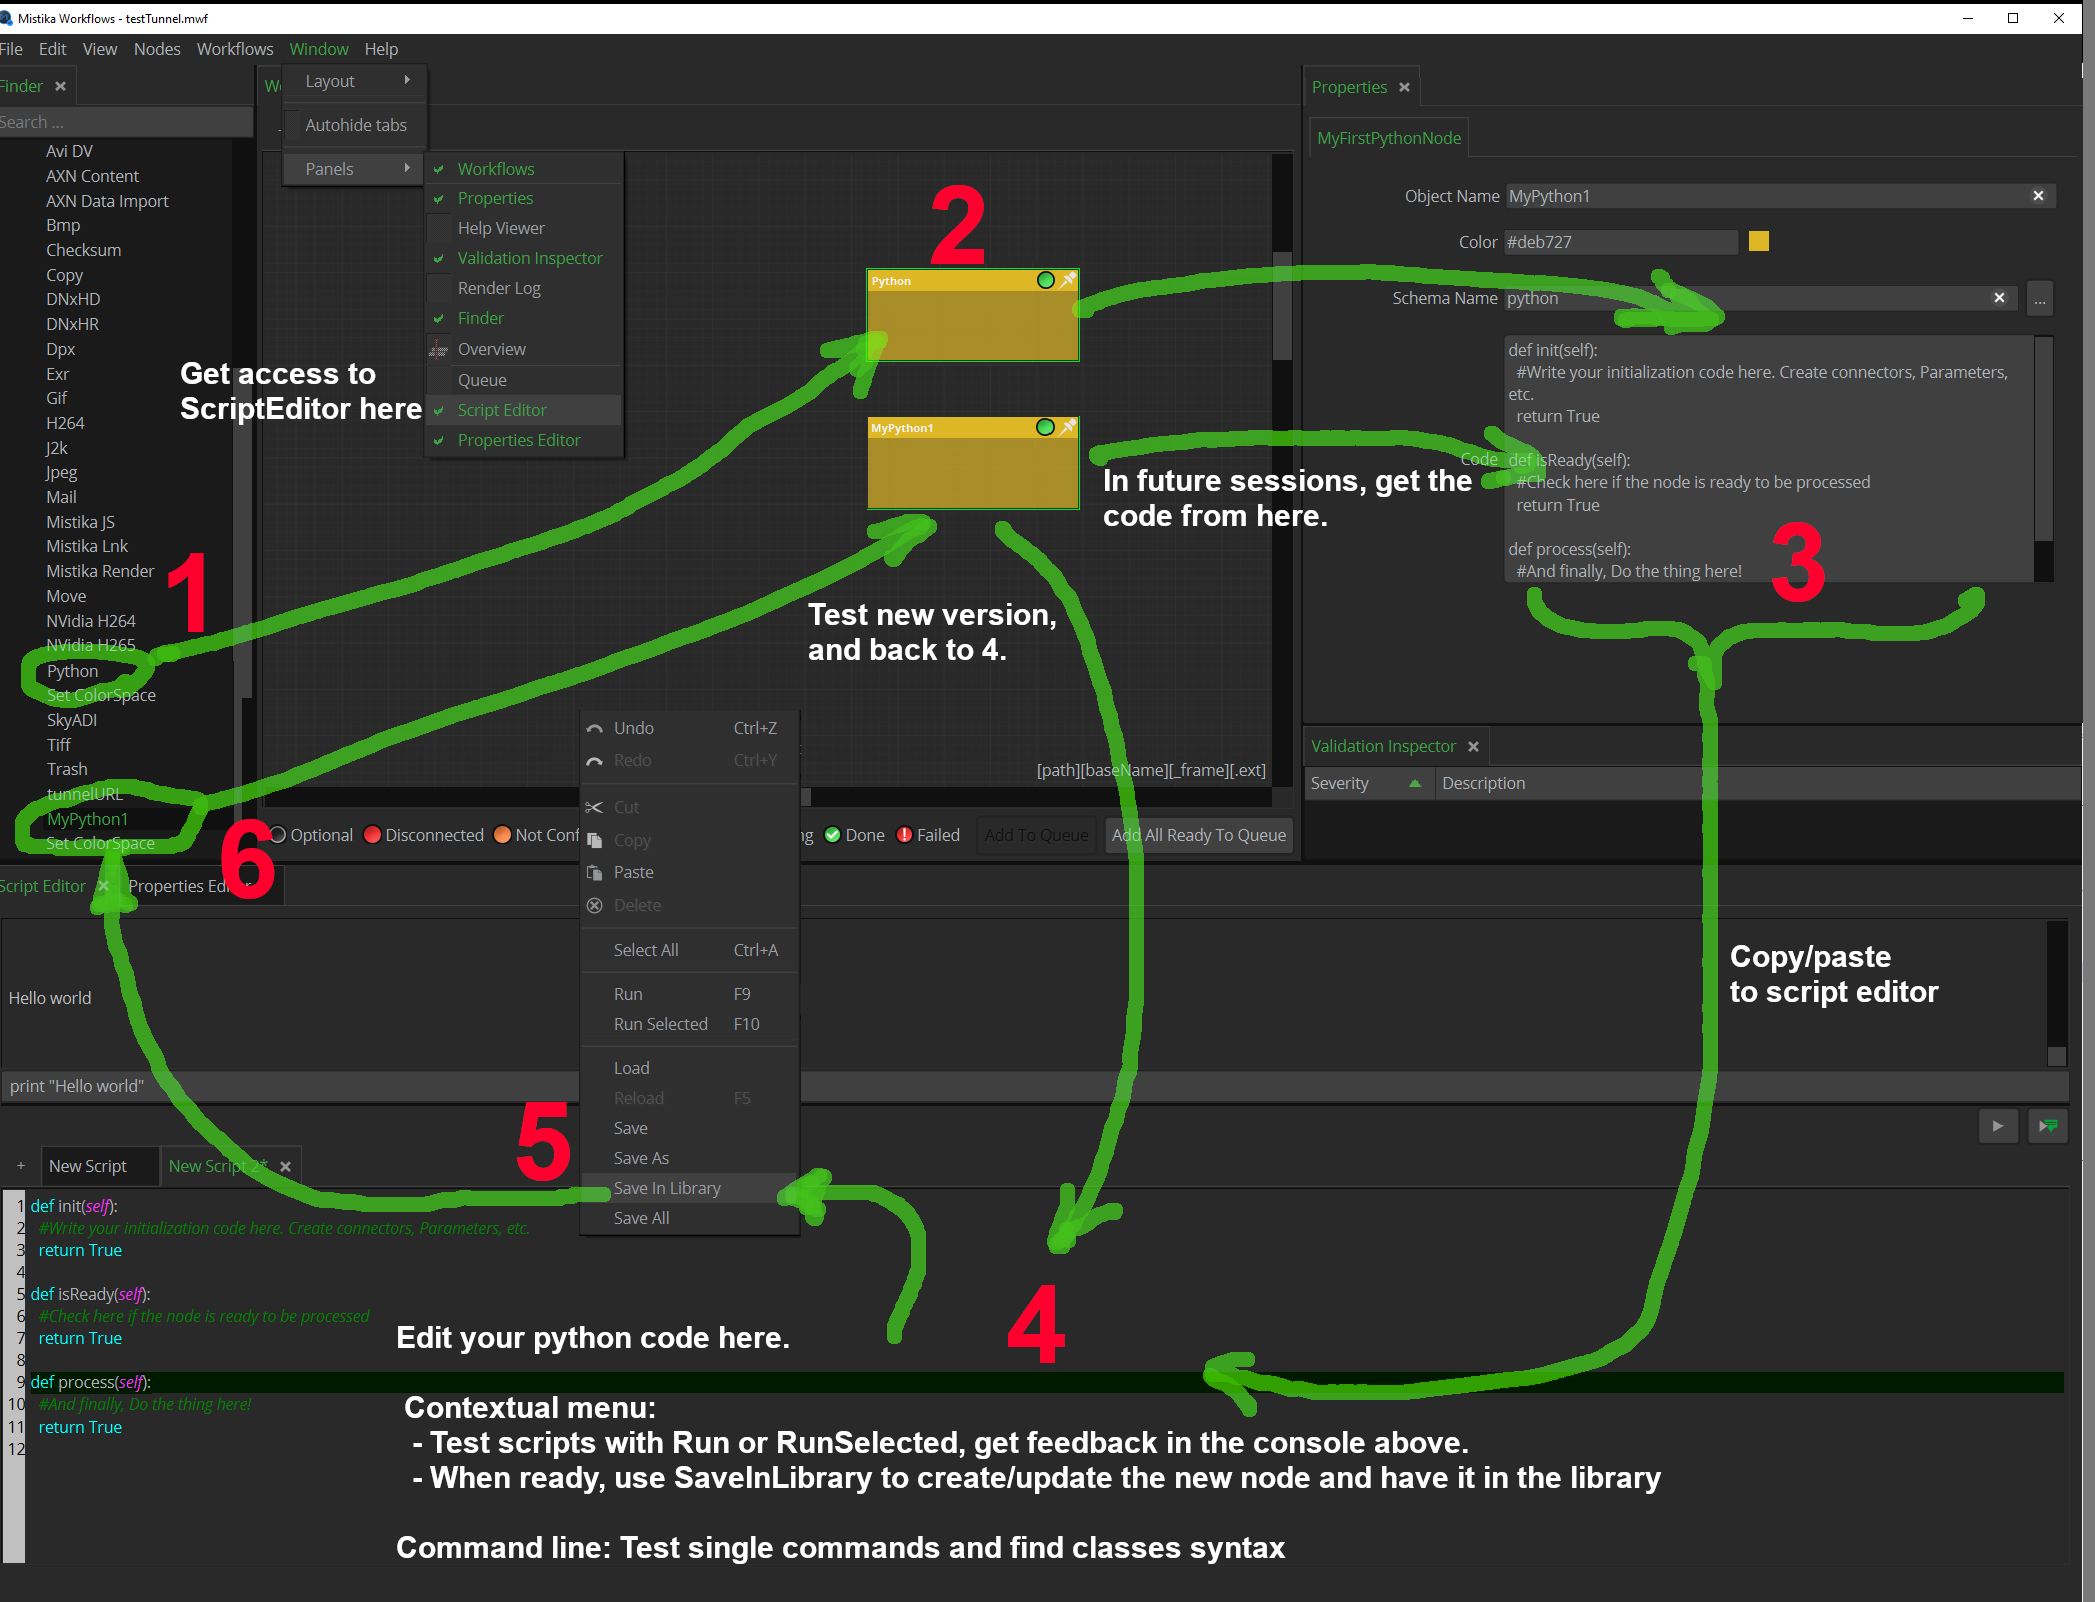Expand the Panels submenu

tap(355, 169)
